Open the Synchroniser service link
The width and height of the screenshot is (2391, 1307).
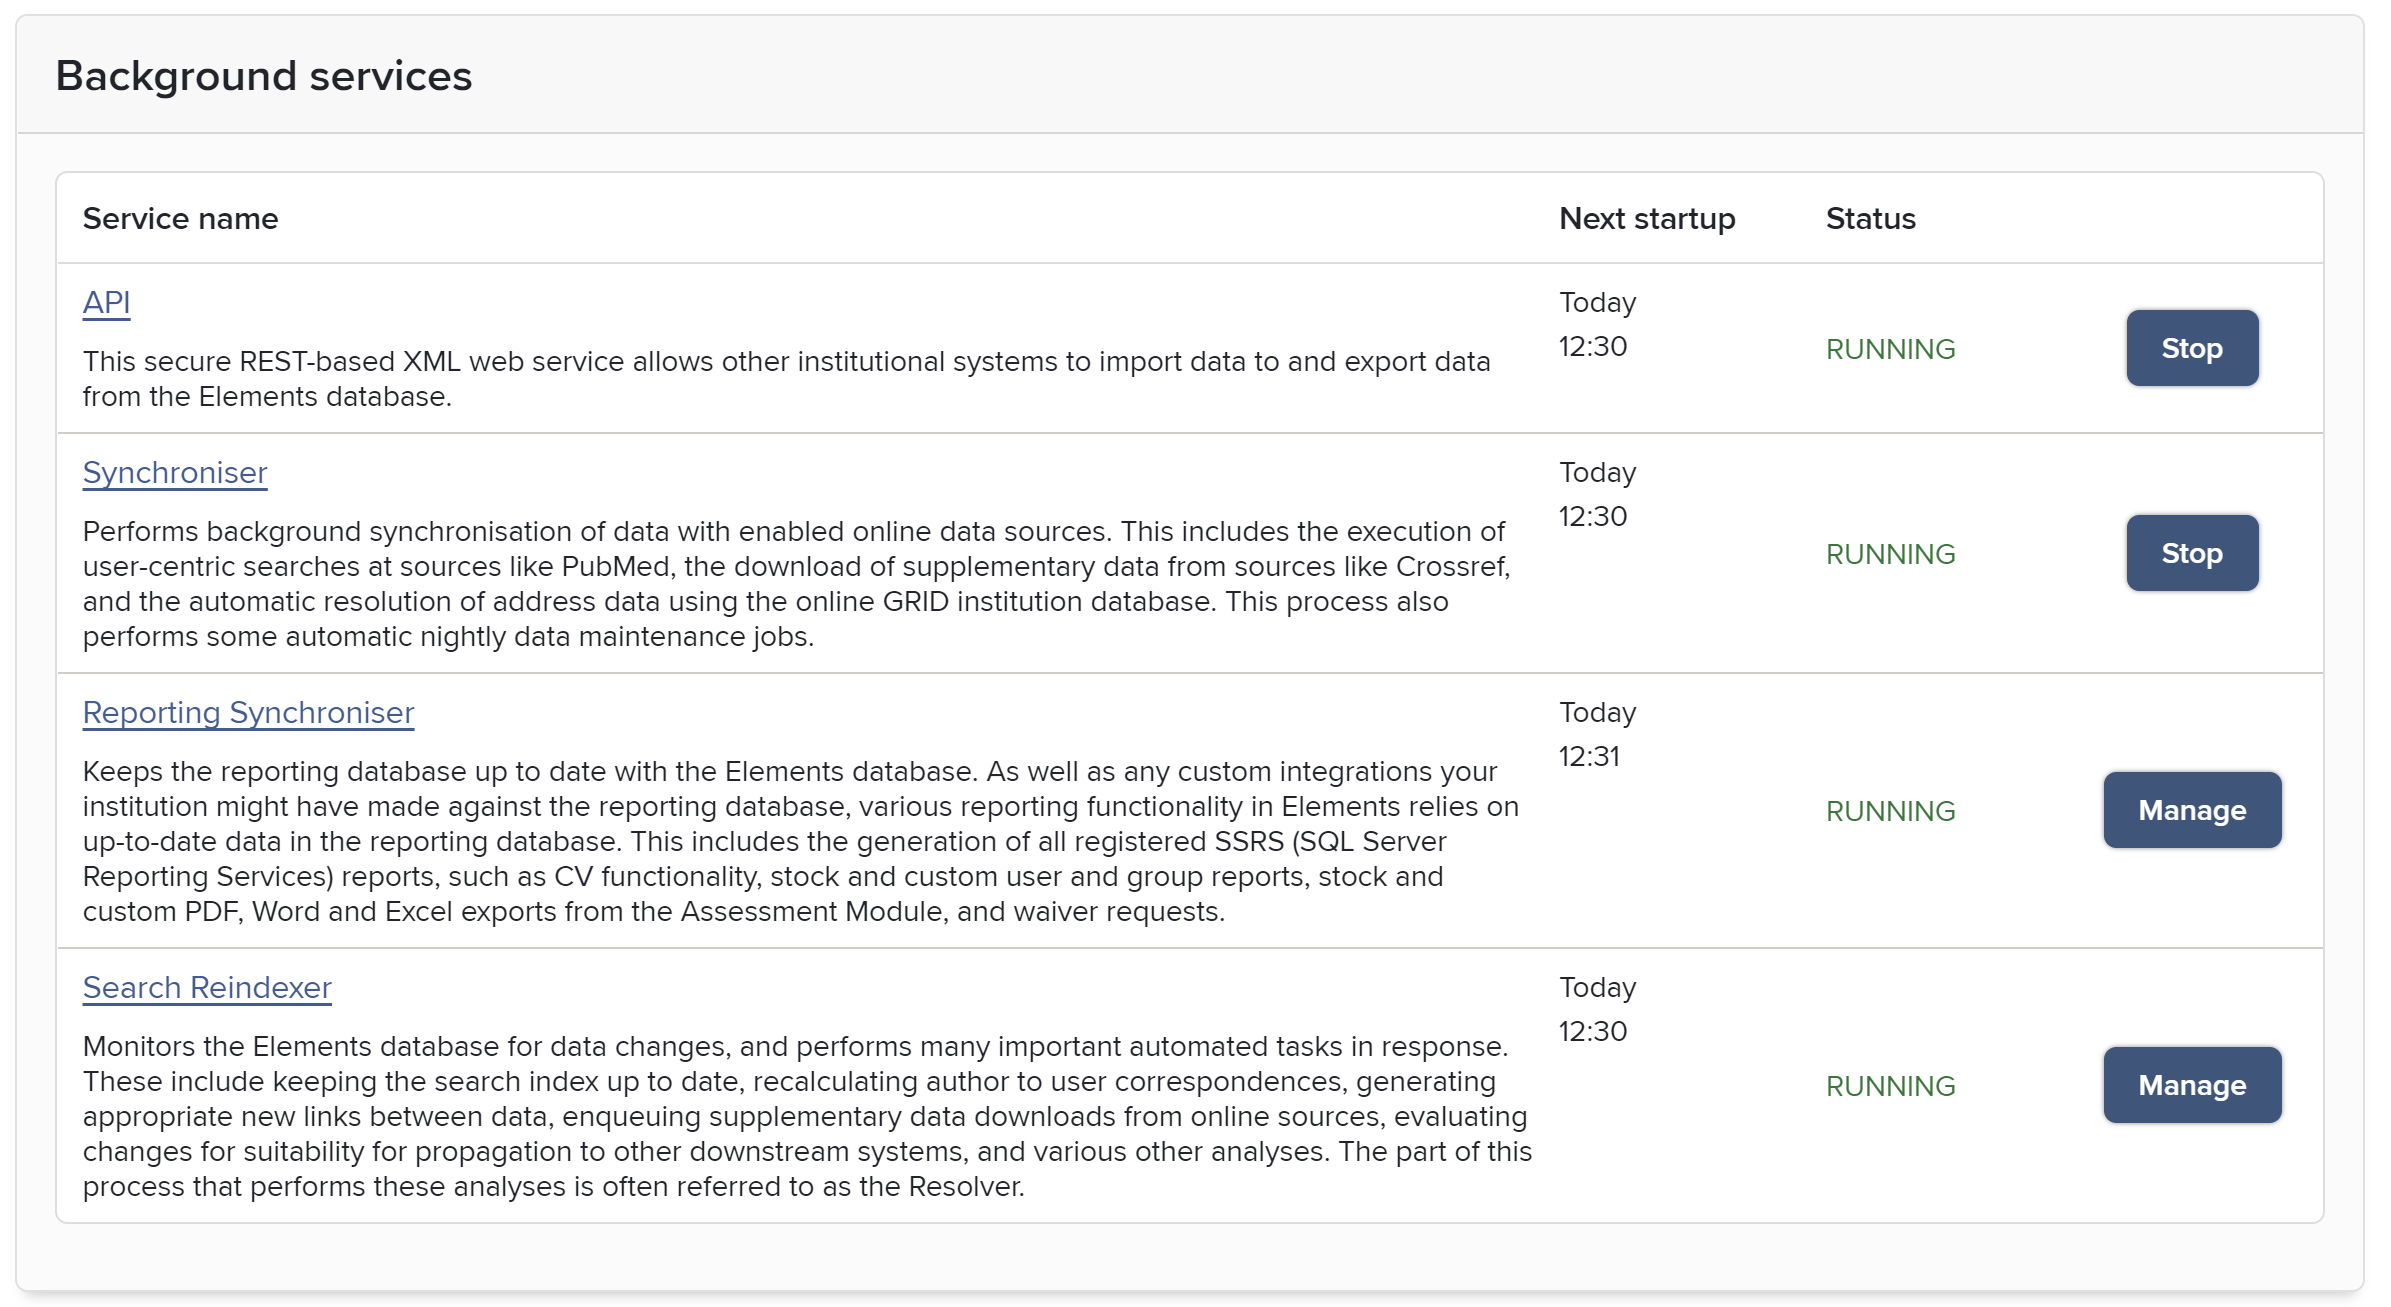(x=175, y=472)
